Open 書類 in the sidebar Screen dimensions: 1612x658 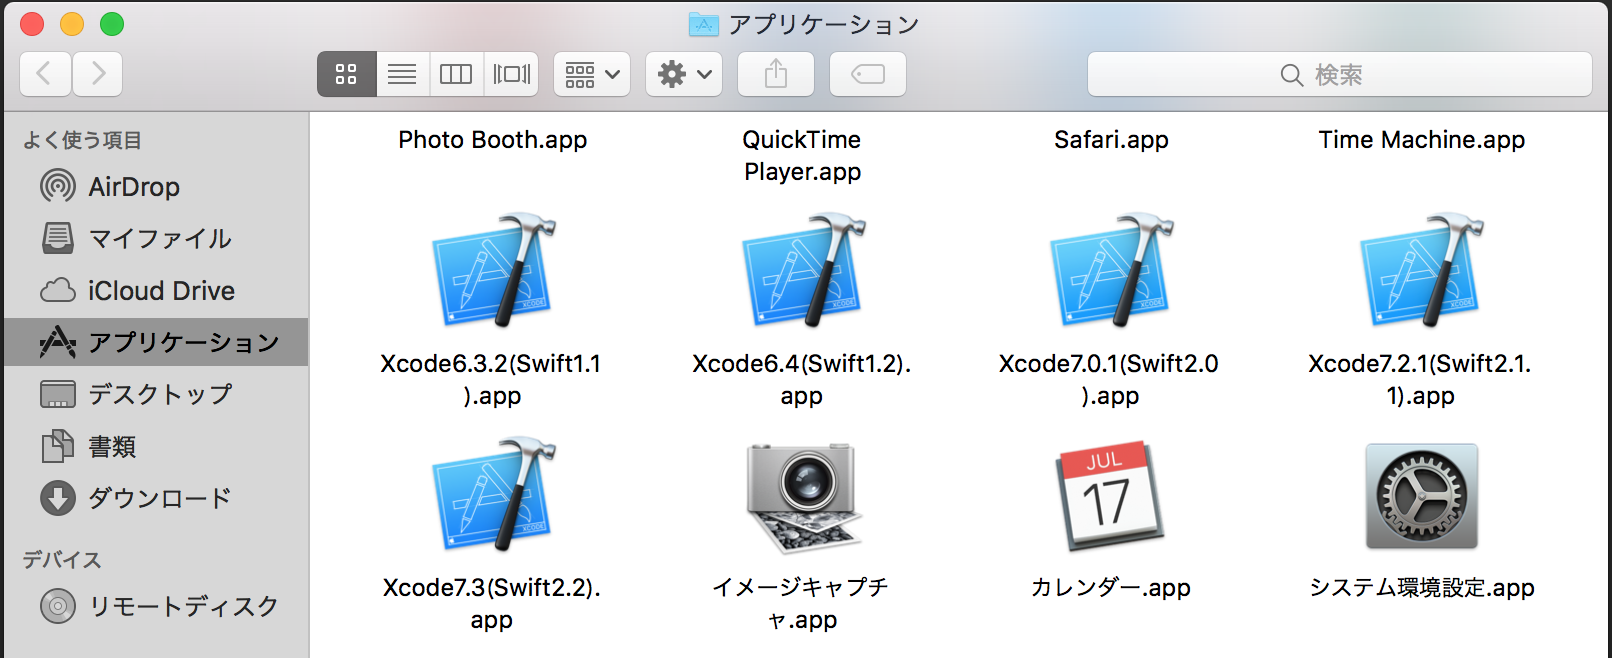click(156, 446)
